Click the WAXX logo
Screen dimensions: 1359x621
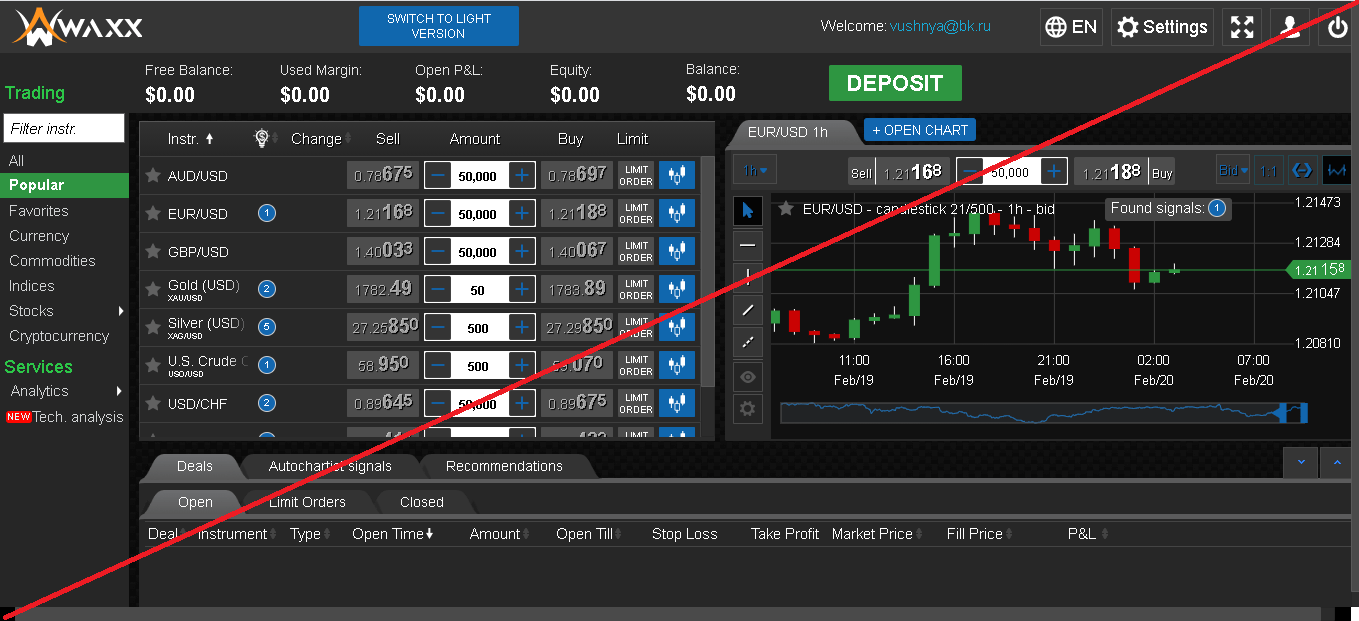click(78, 27)
